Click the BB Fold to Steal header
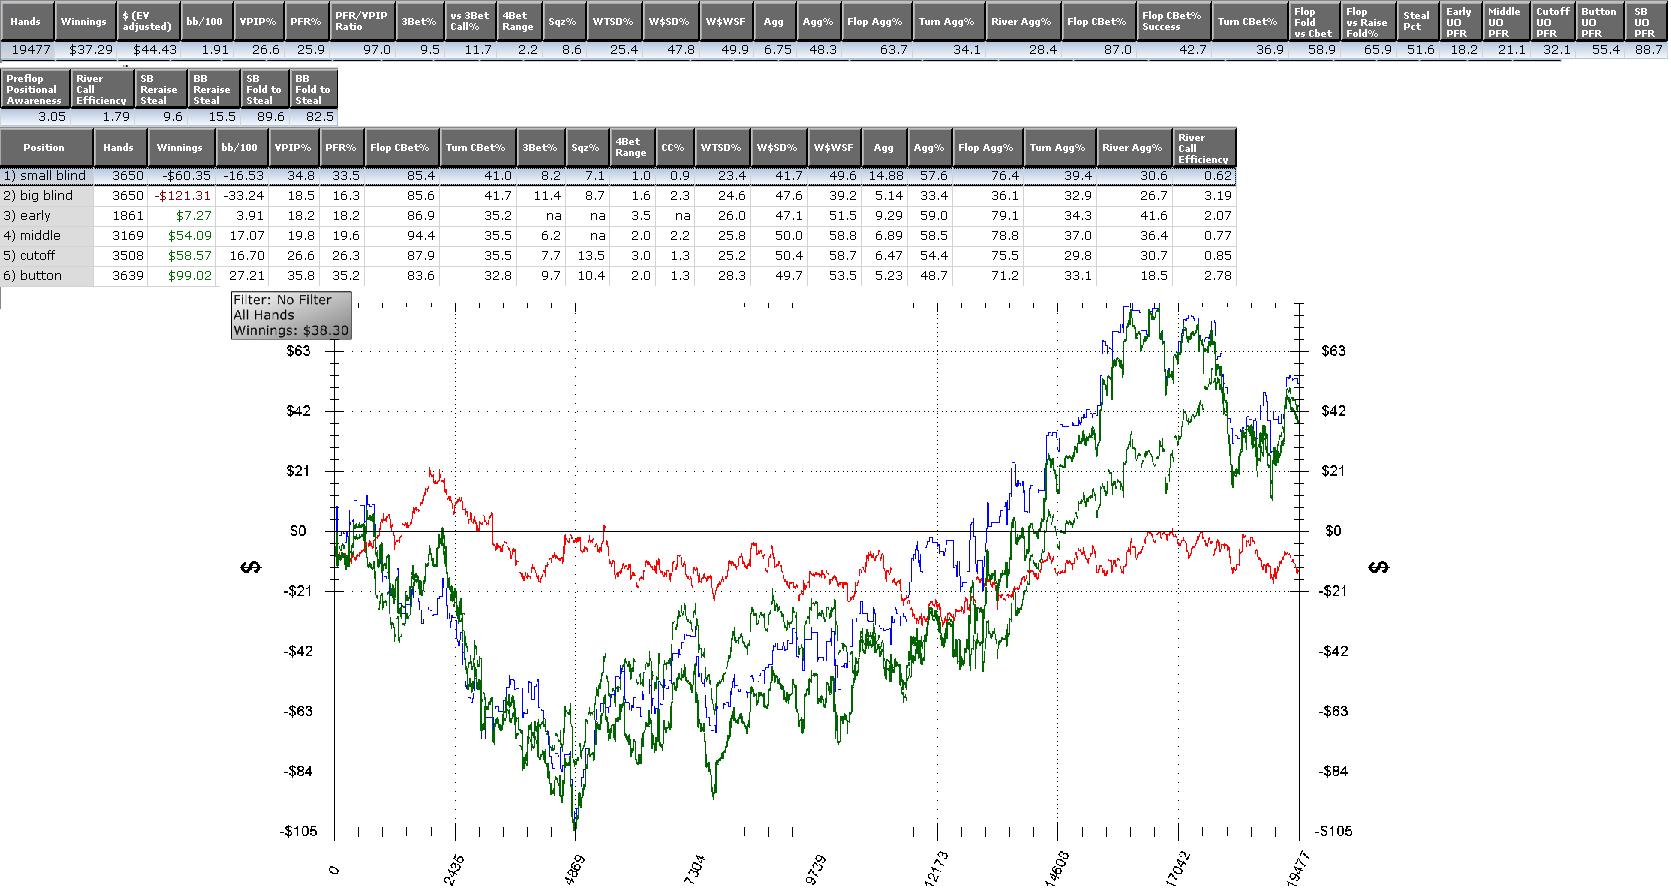Viewport: 1671px width, 893px height. coord(314,88)
